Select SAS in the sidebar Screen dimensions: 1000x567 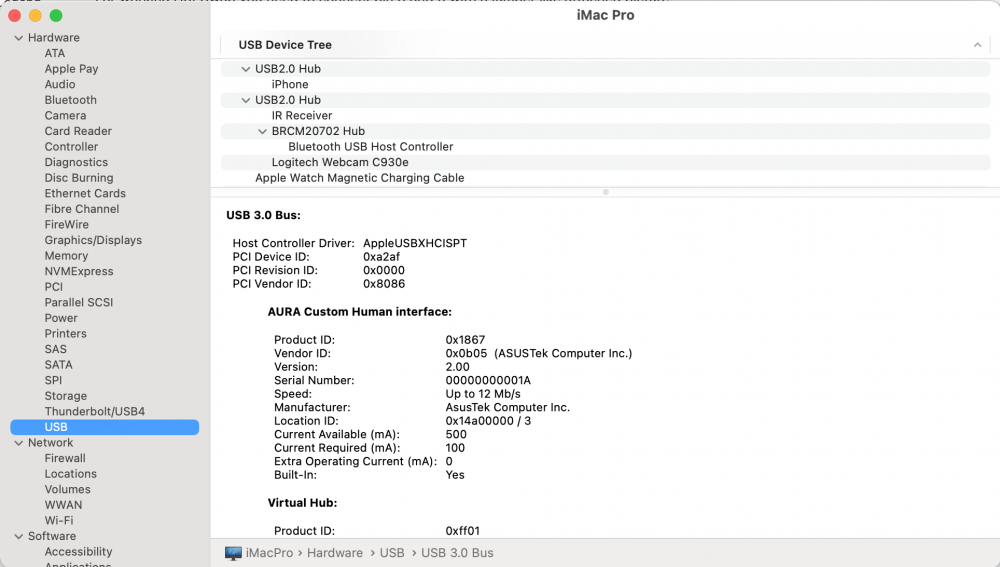pos(55,350)
